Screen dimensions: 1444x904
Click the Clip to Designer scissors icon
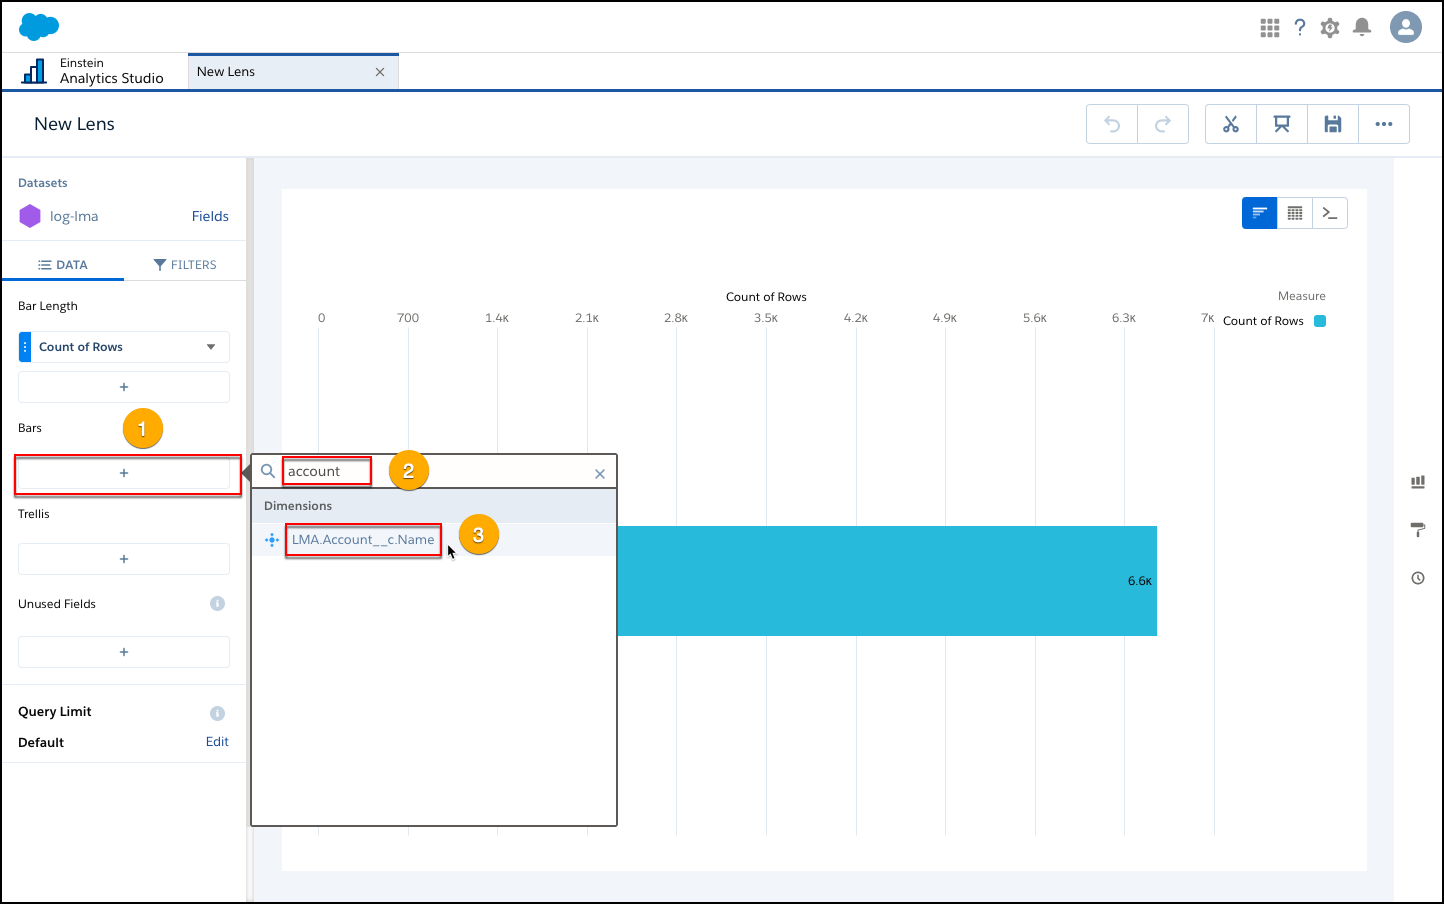(x=1231, y=124)
